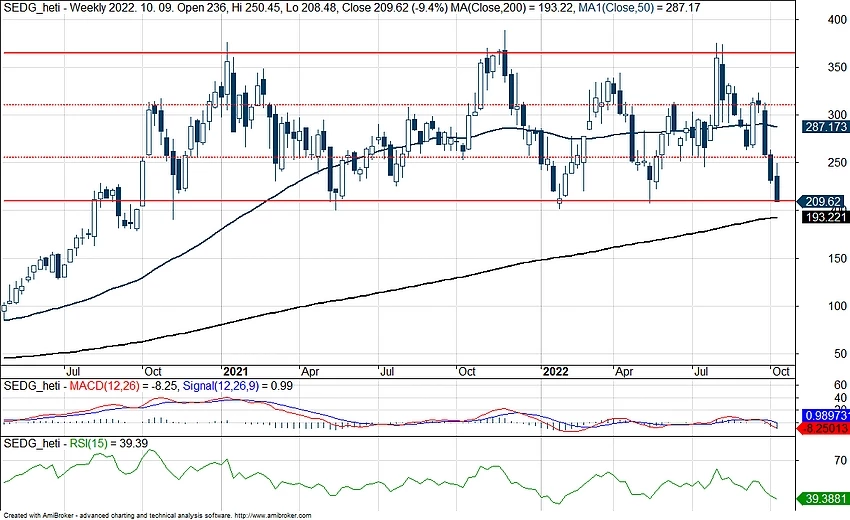
Task: Click the 300 price axis label
Action: pos(837,114)
